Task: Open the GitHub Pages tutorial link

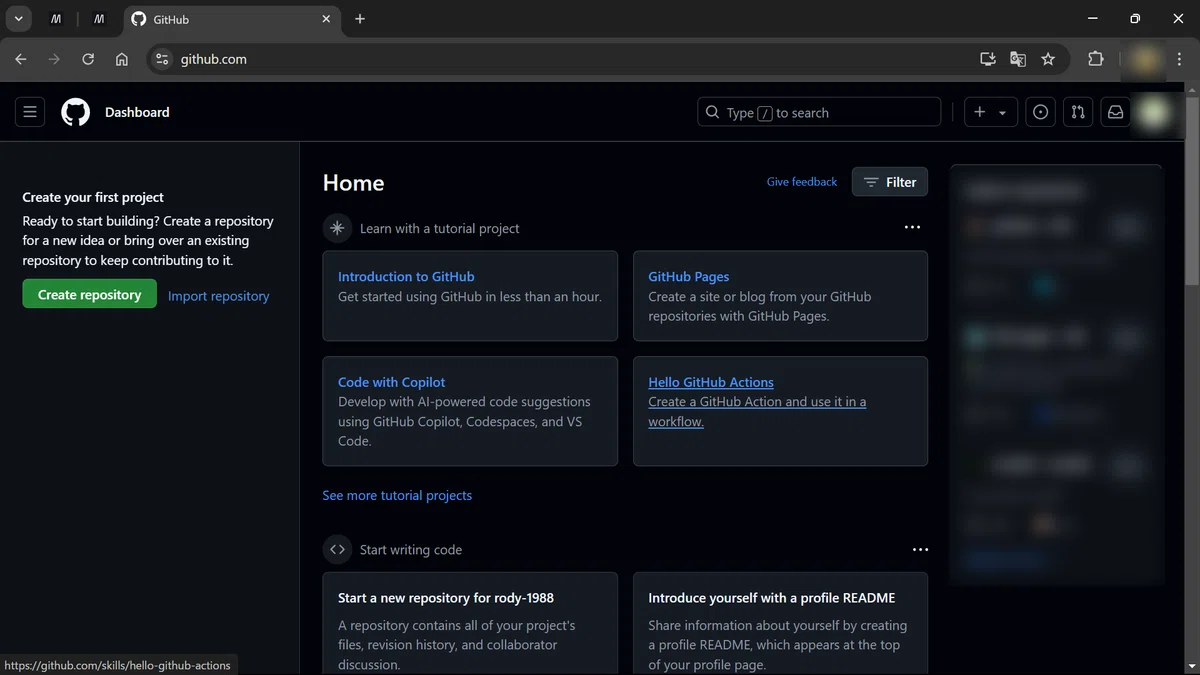Action: point(689,277)
